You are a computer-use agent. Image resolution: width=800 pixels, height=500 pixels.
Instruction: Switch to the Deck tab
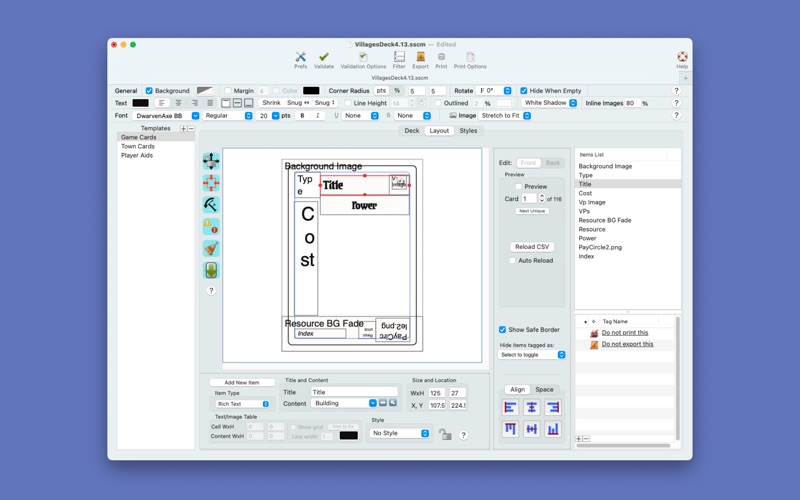411,131
